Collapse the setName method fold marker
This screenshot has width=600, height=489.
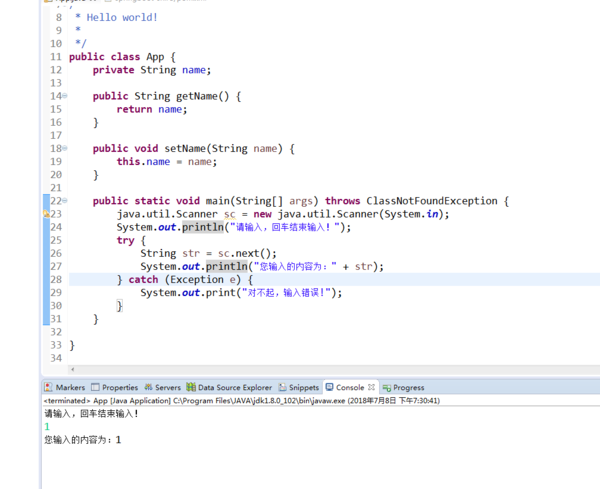coord(65,148)
